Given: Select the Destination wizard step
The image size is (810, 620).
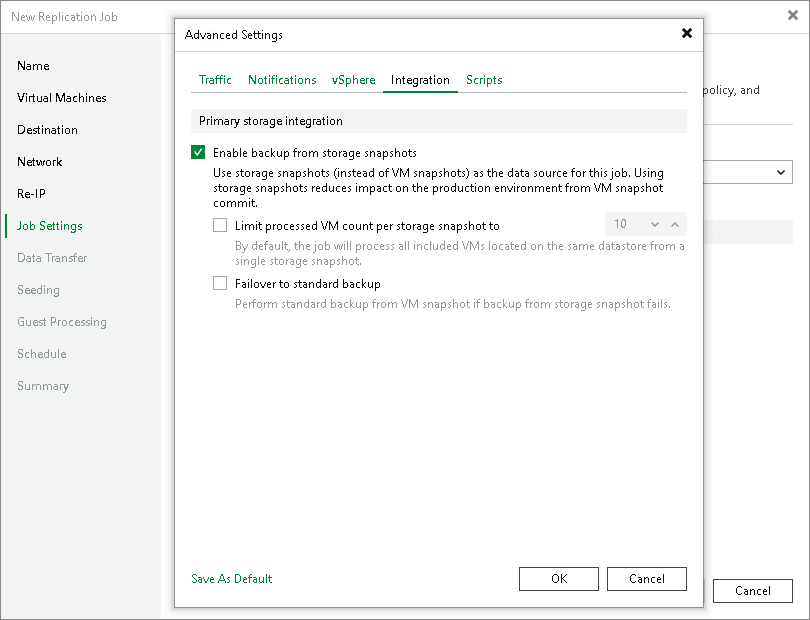Looking at the screenshot, I should (x=47, y=130).
